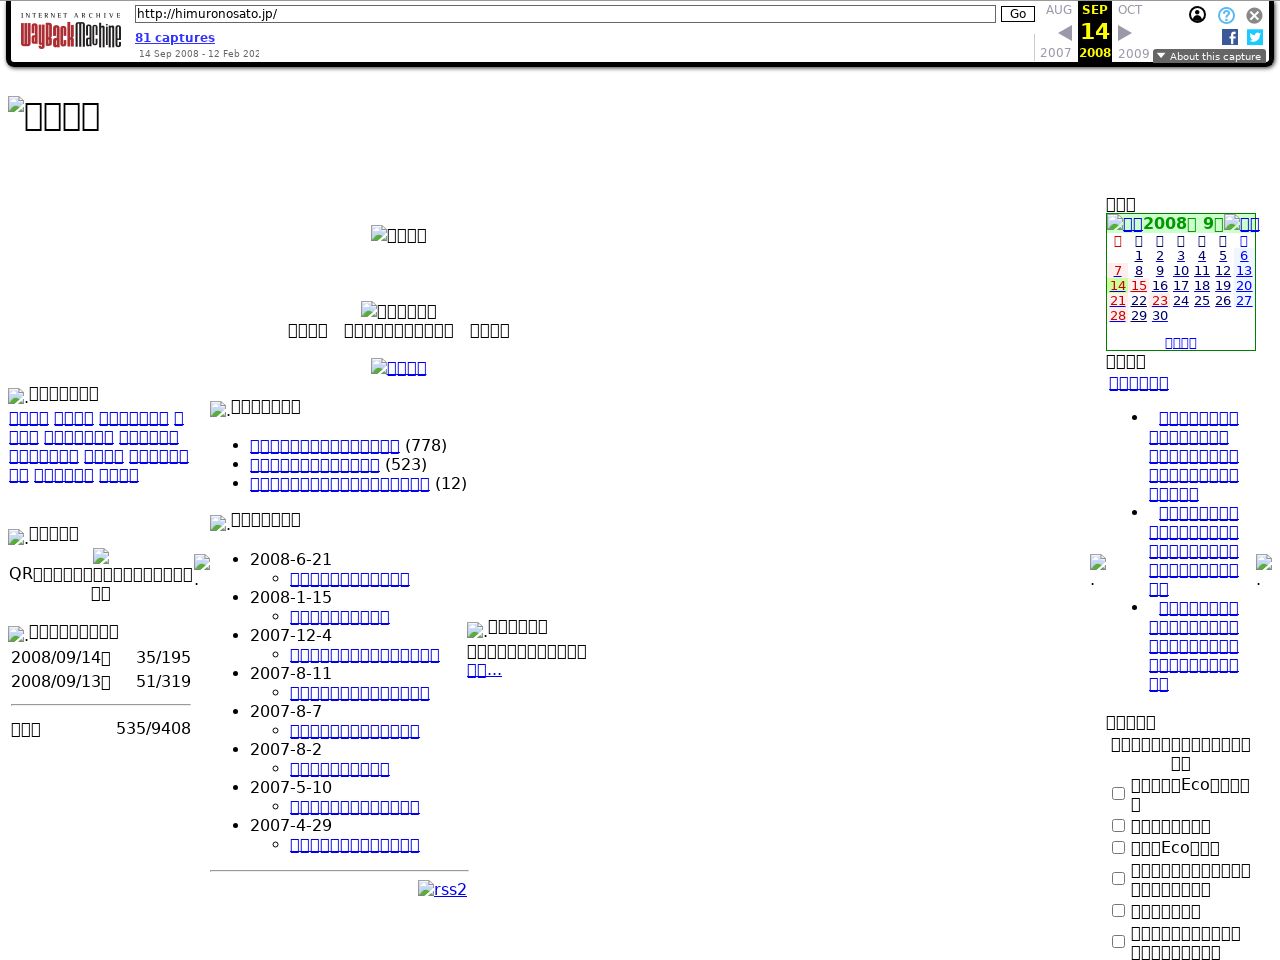
Task: Tick the first poll checkbox mentioning Eco
Action: tap(1118, 793)
